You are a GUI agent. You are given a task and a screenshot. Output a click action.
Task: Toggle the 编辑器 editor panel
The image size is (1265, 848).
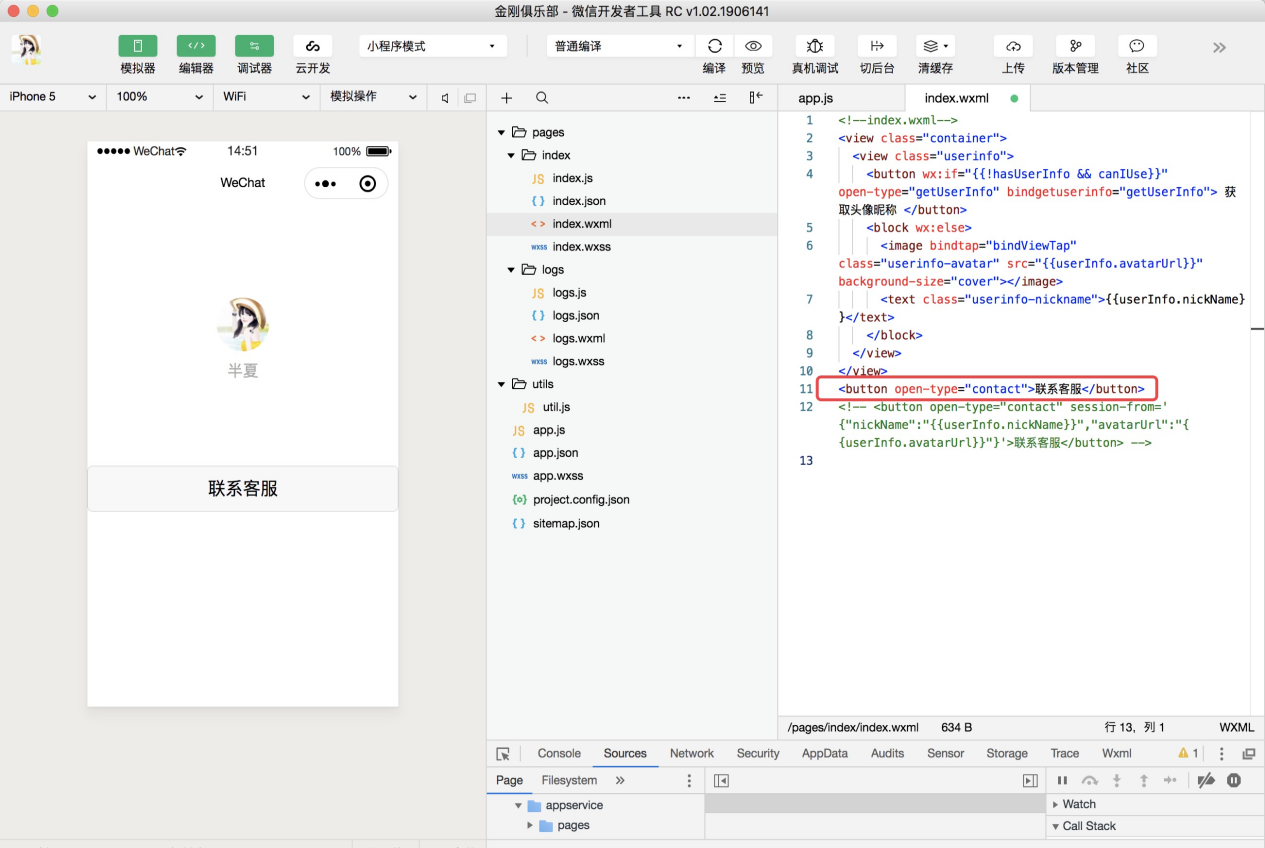196,46
